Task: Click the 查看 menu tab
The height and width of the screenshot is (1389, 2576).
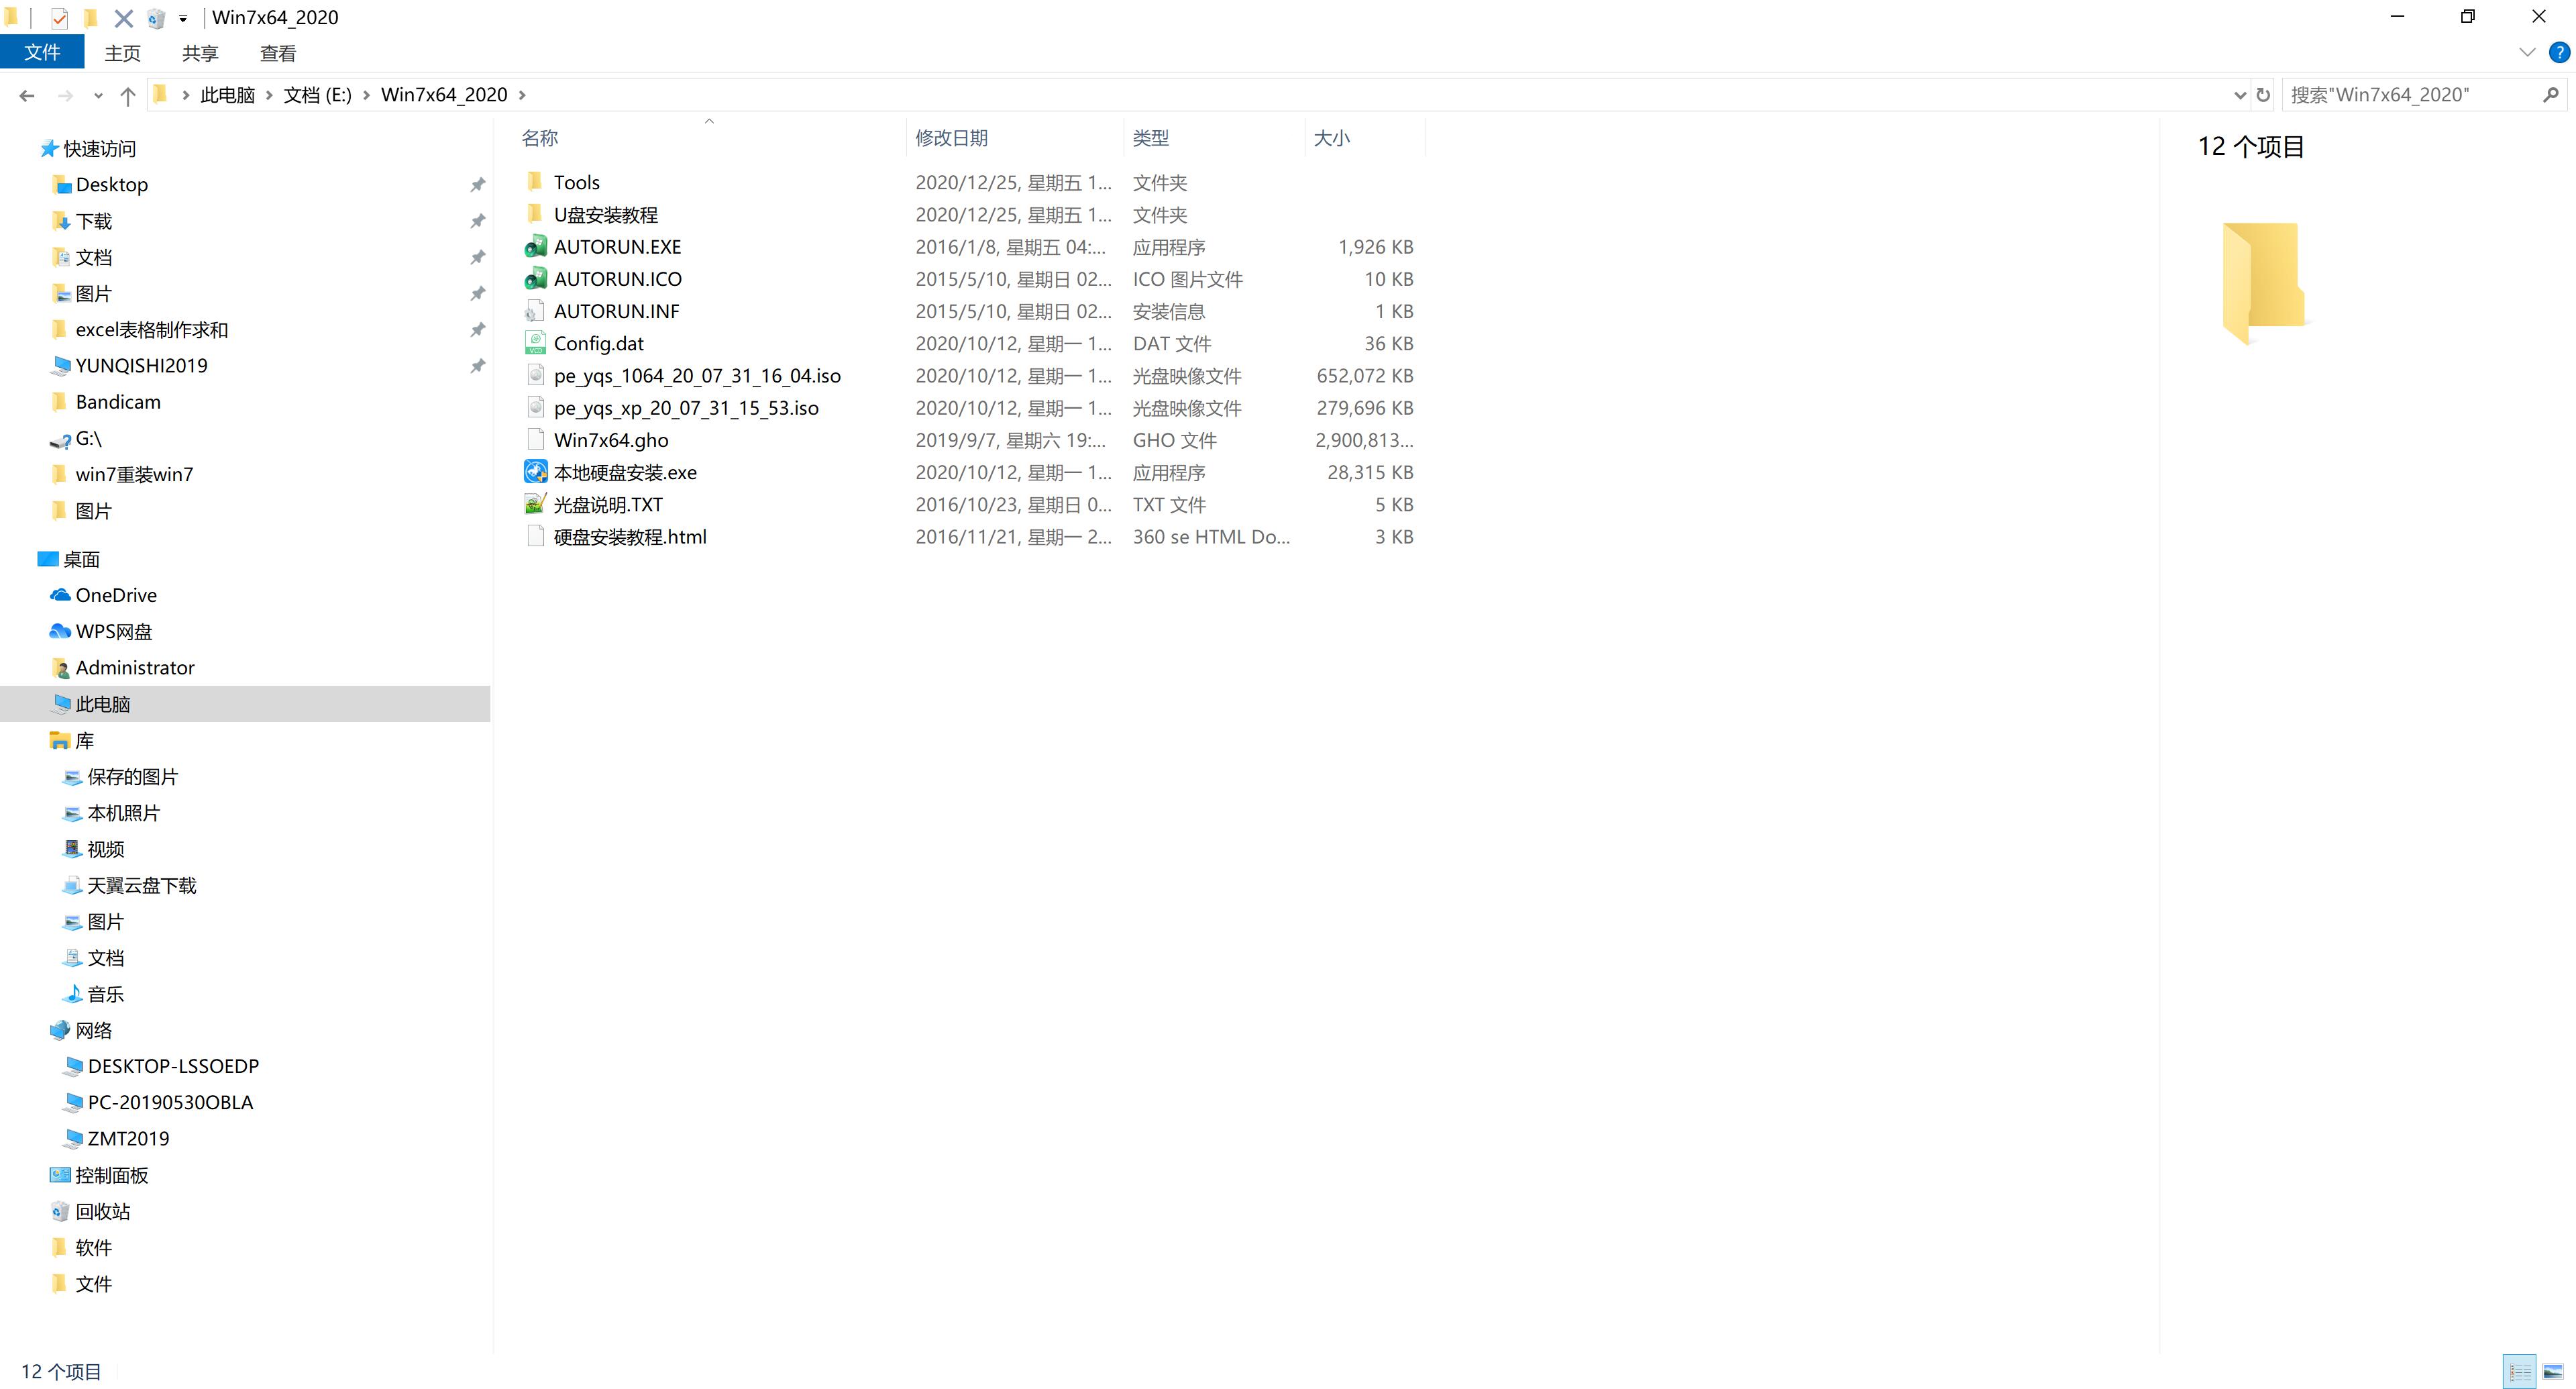Action: point(277,53)
